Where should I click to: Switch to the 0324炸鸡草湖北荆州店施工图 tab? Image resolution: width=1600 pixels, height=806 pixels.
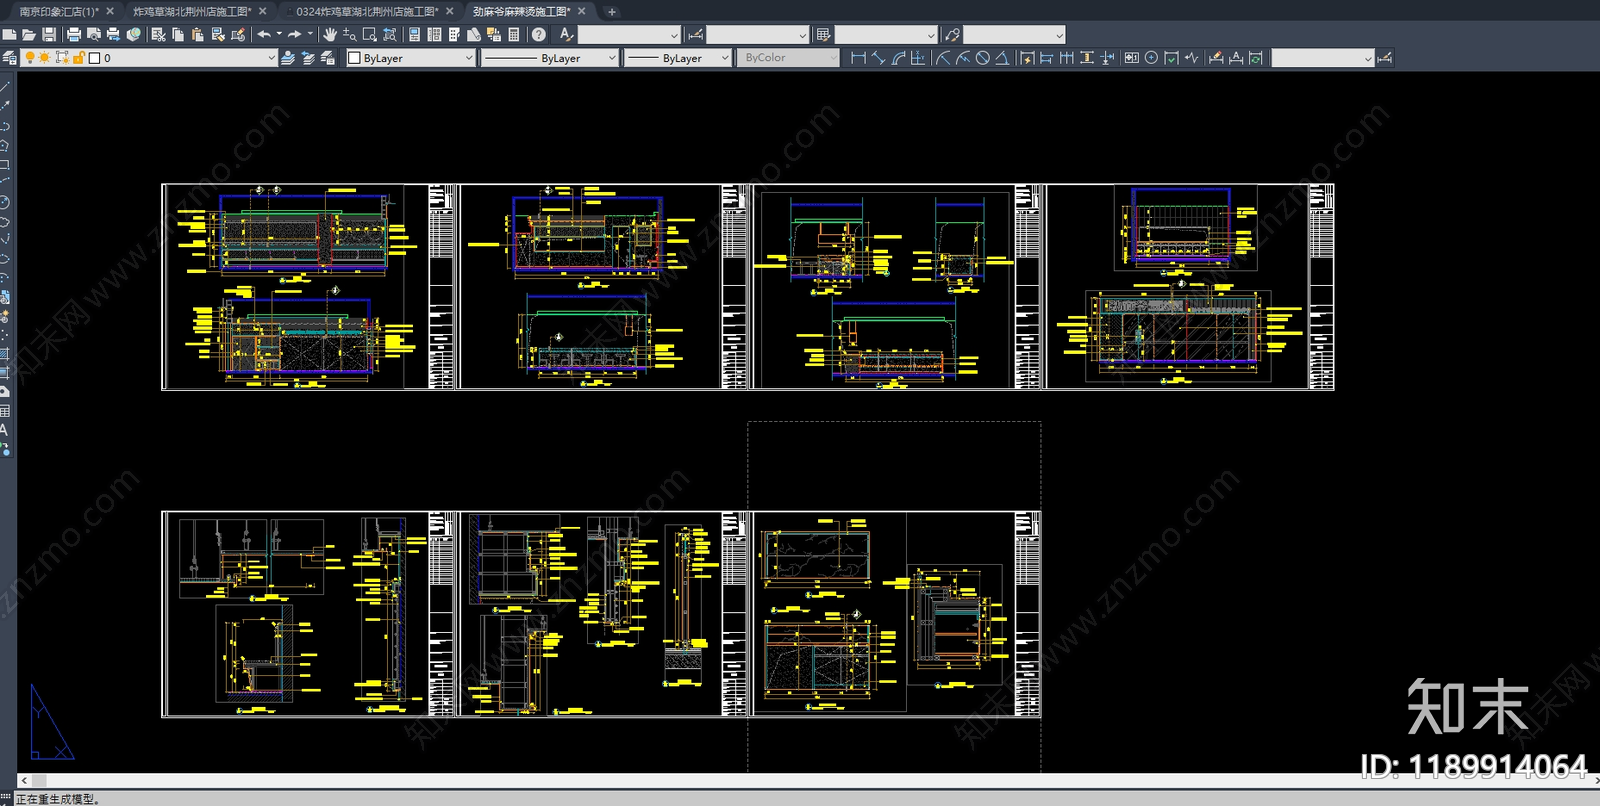(x=367, y=11)
